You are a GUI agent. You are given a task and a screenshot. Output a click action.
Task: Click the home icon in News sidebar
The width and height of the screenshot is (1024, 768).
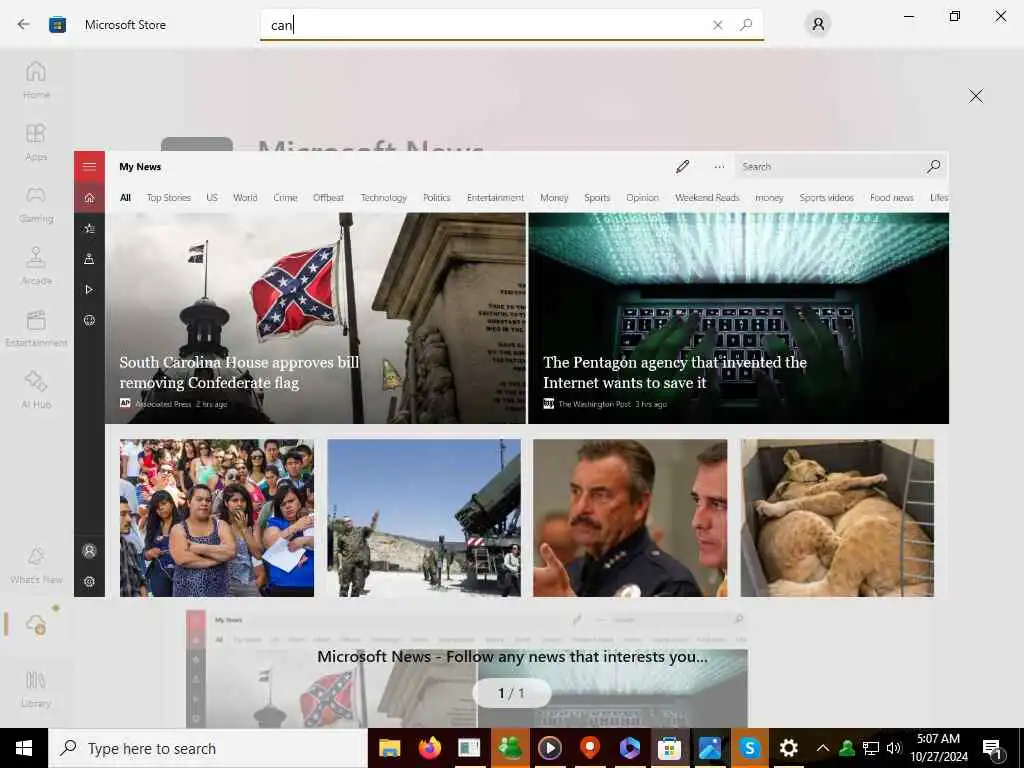(x=89, y=197)
